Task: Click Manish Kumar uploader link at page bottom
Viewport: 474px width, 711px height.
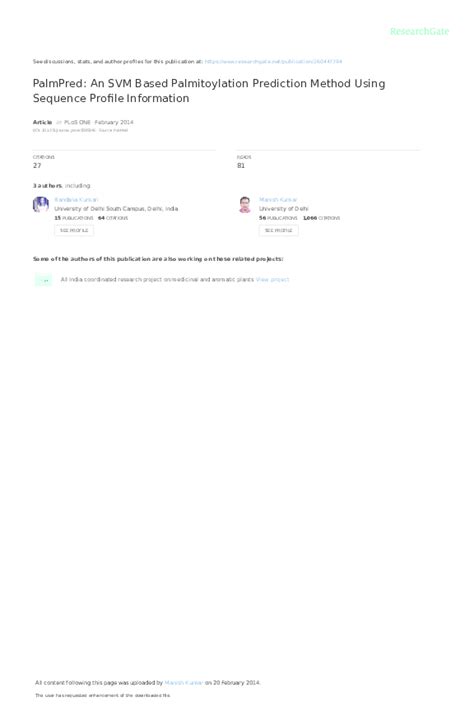Action: click(184, 682)
